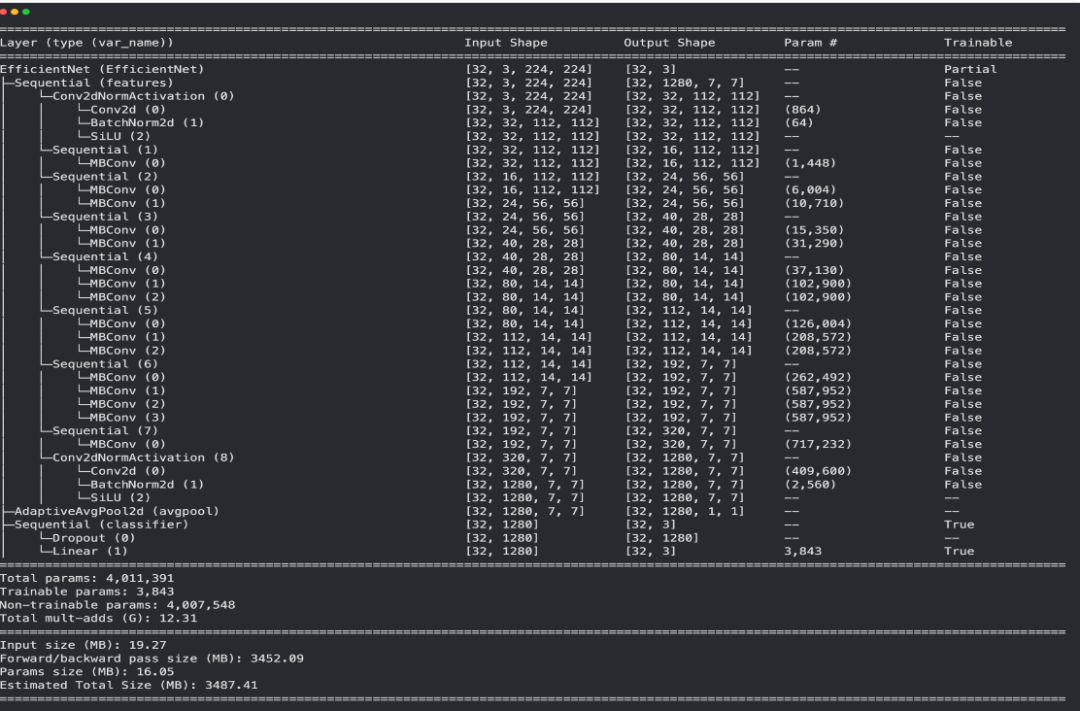1080x711 pixels.
Task: Click the 'MBConv (3)' layer name
Action: point(128,418)
